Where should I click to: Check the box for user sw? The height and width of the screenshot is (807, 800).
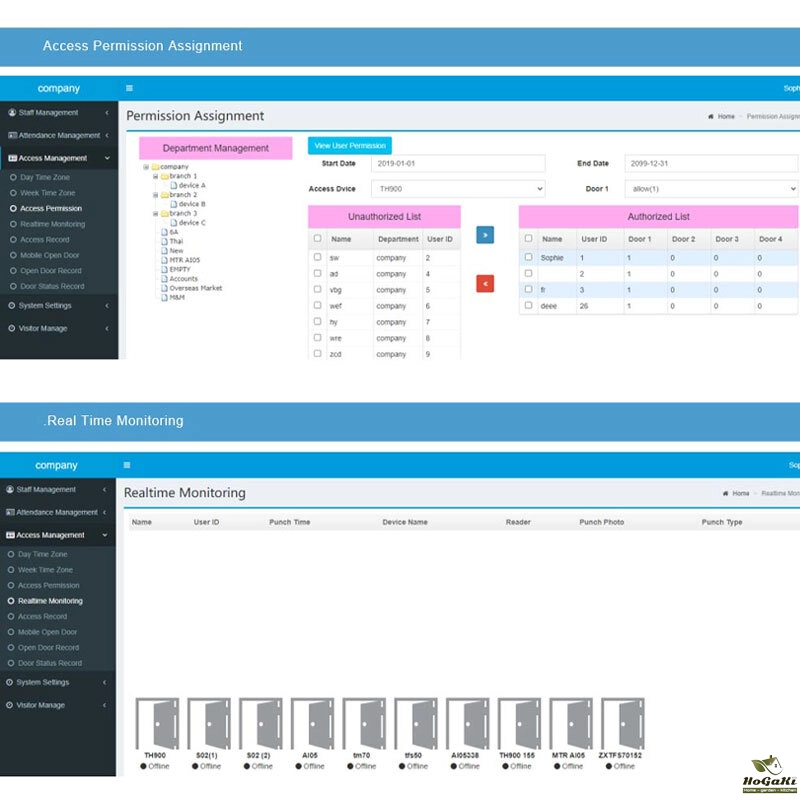click(318, 257)
